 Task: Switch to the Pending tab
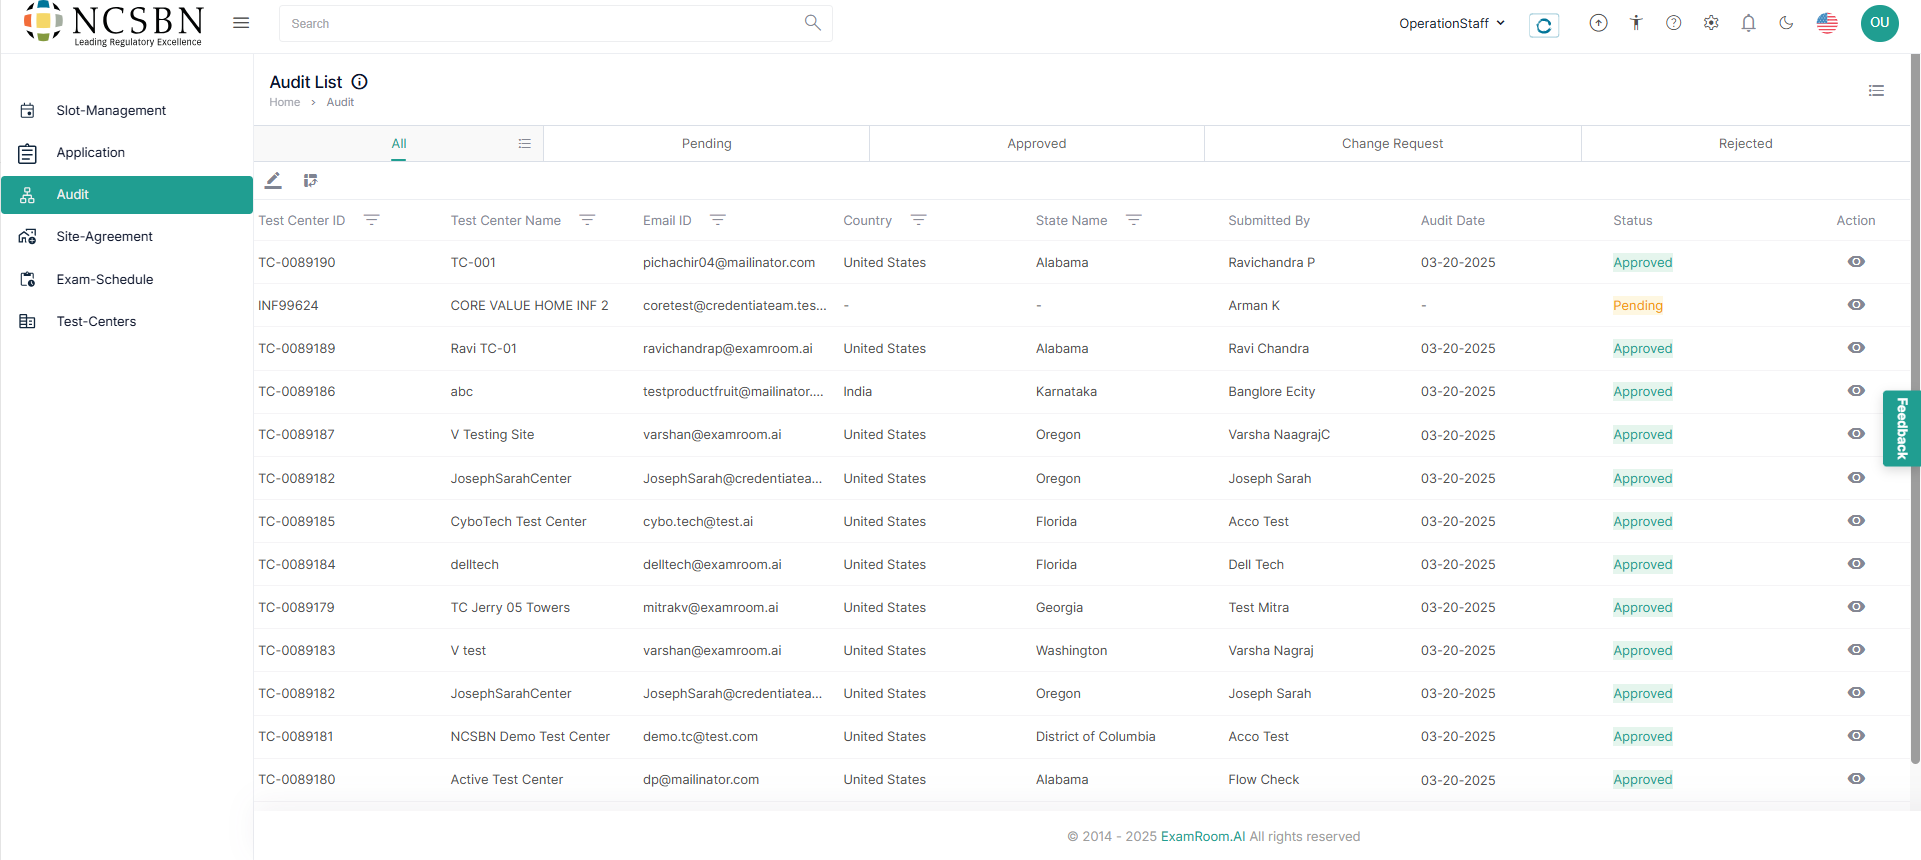[706, 144]
